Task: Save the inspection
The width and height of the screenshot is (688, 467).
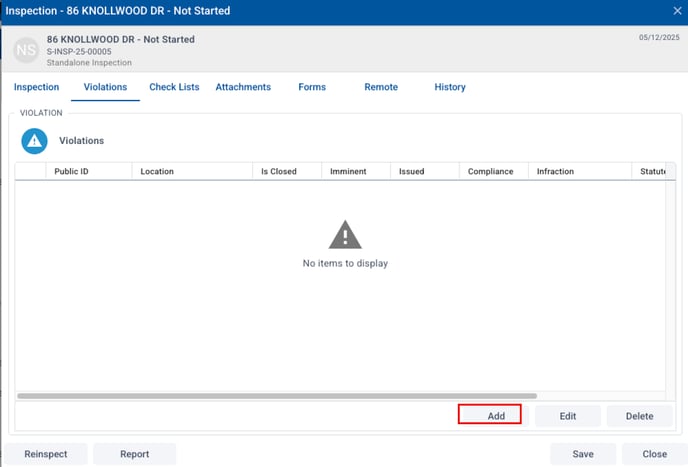Action: coord(583,454)
